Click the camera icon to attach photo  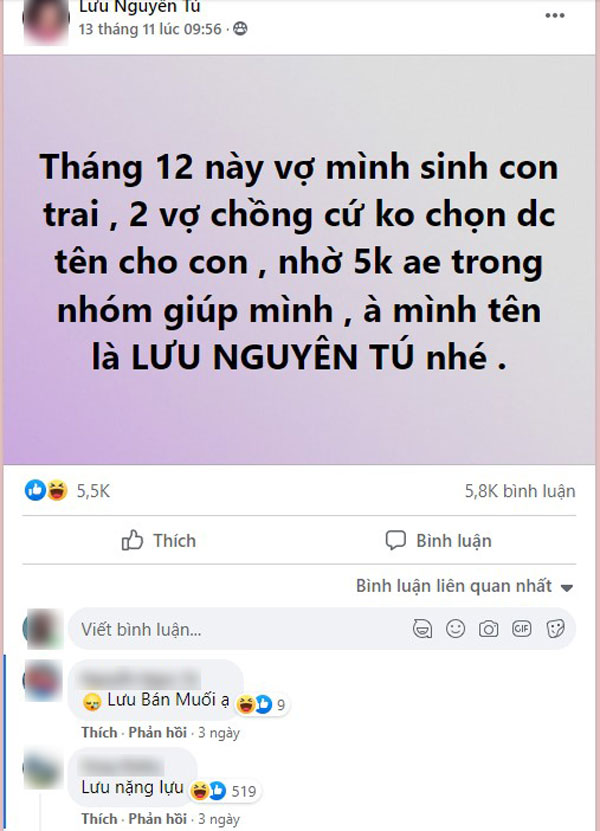488,629
